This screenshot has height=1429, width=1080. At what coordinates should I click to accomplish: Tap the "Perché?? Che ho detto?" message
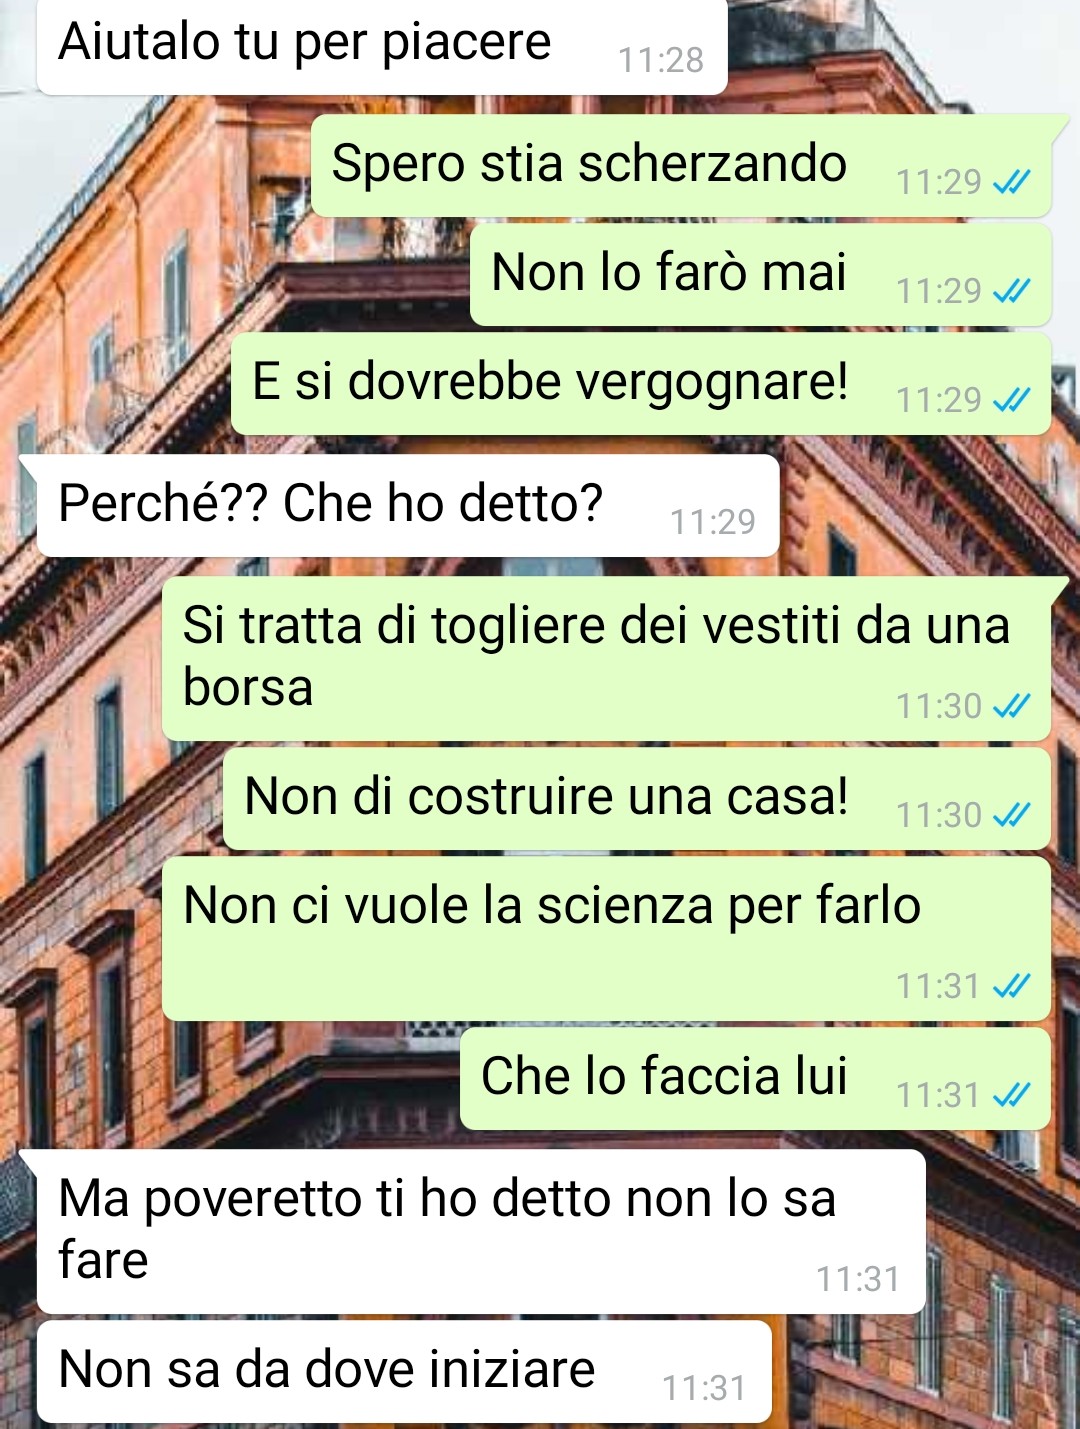[408, 505]
